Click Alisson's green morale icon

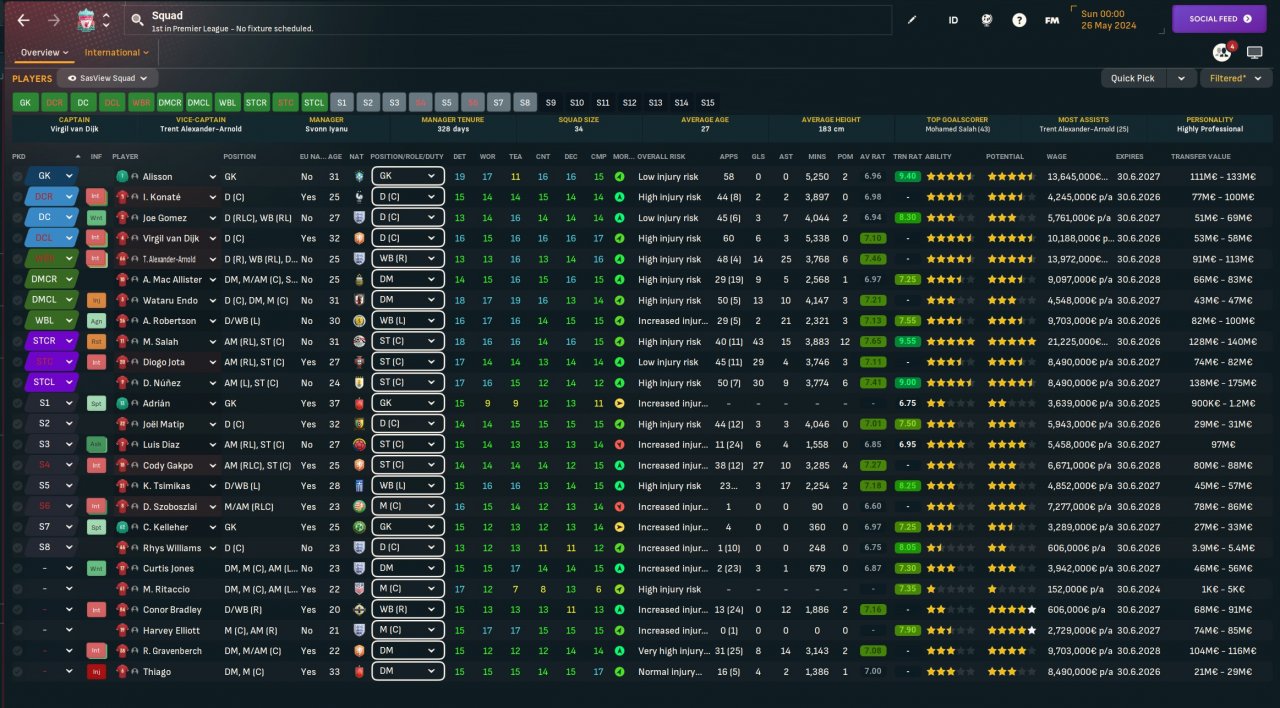pyautogui.click(x=620, y=176)
